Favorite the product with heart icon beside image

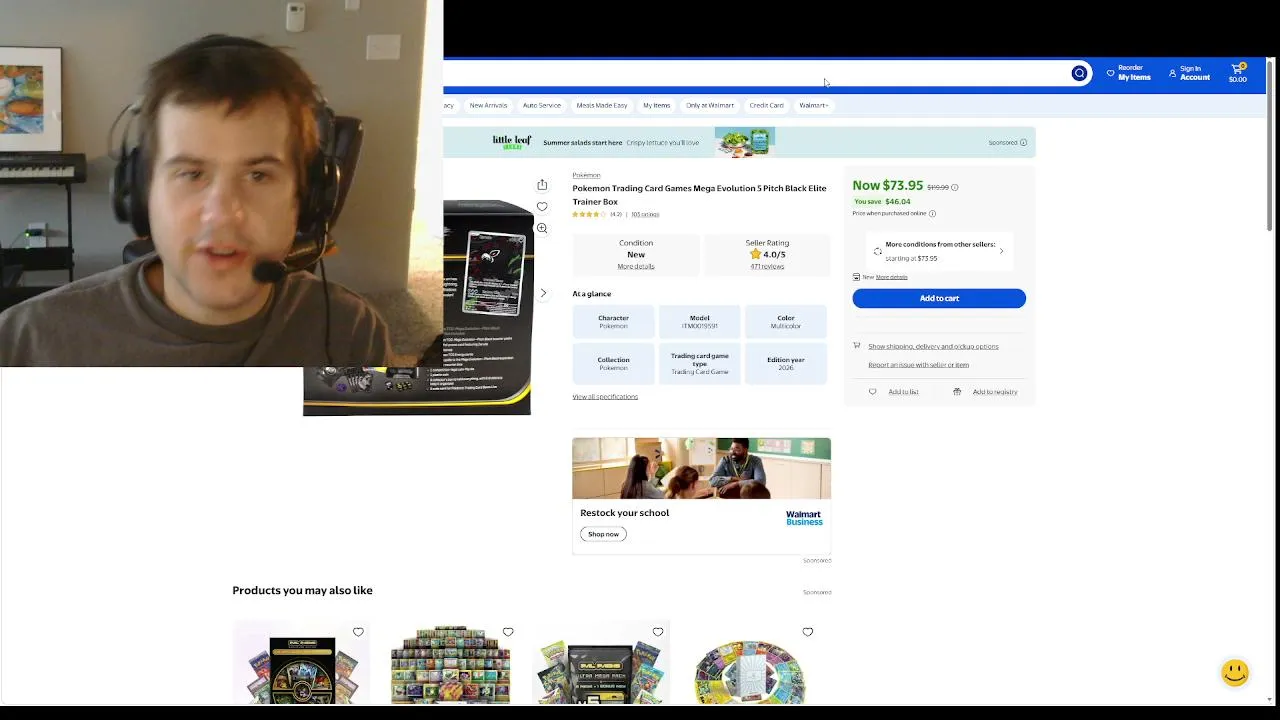pos(542,207)
